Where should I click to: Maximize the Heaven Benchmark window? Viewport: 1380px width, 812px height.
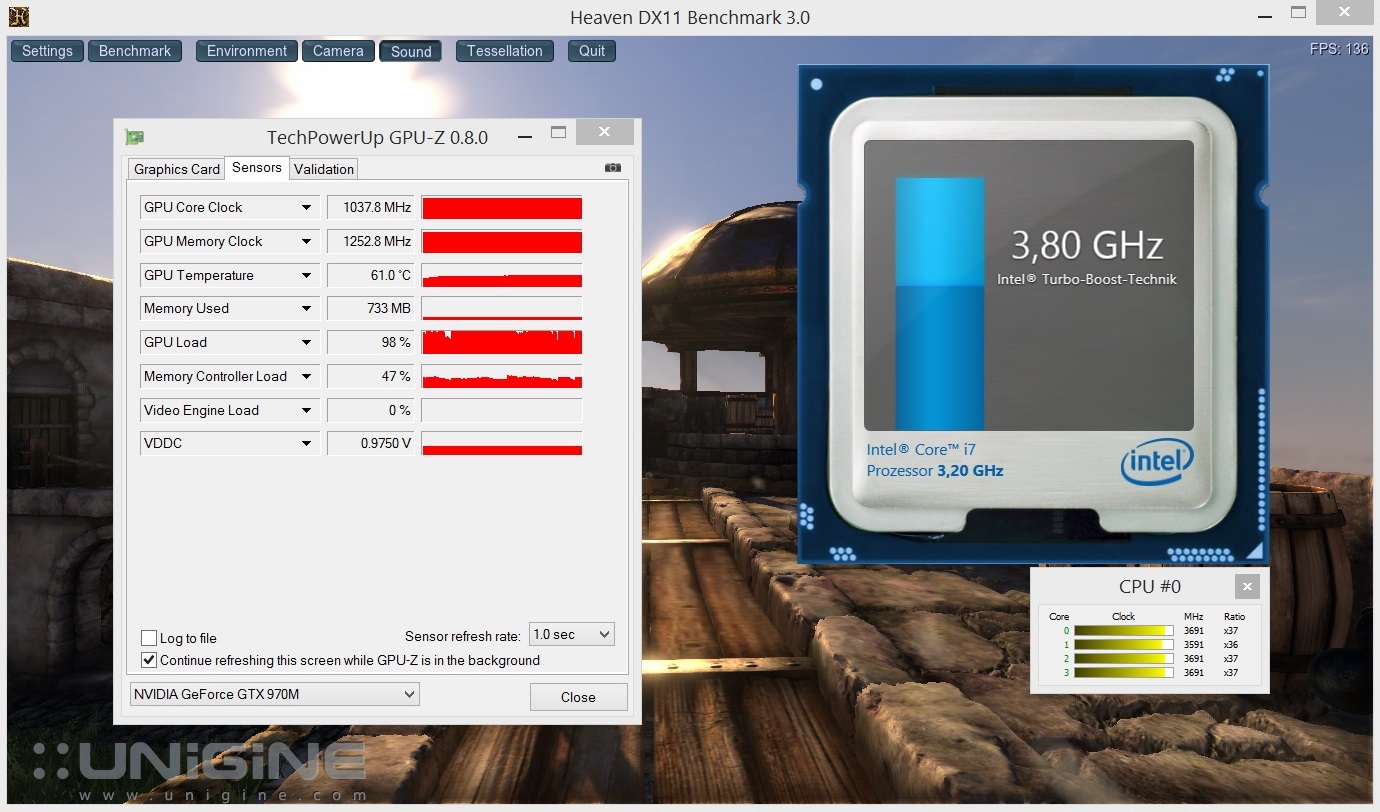[1298, 13]
